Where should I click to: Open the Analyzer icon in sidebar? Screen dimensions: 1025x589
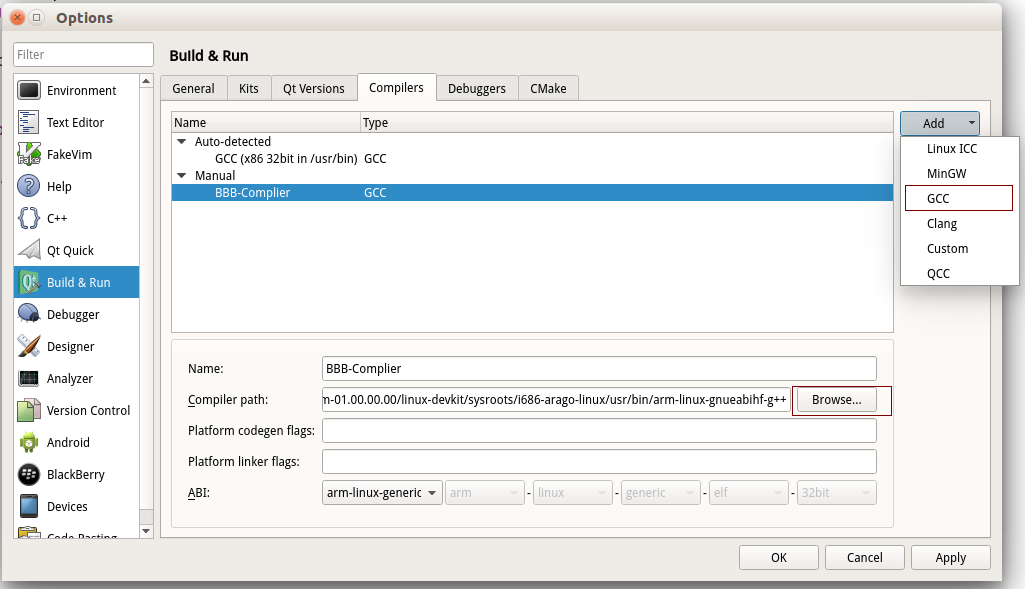(x=29, y=379)
